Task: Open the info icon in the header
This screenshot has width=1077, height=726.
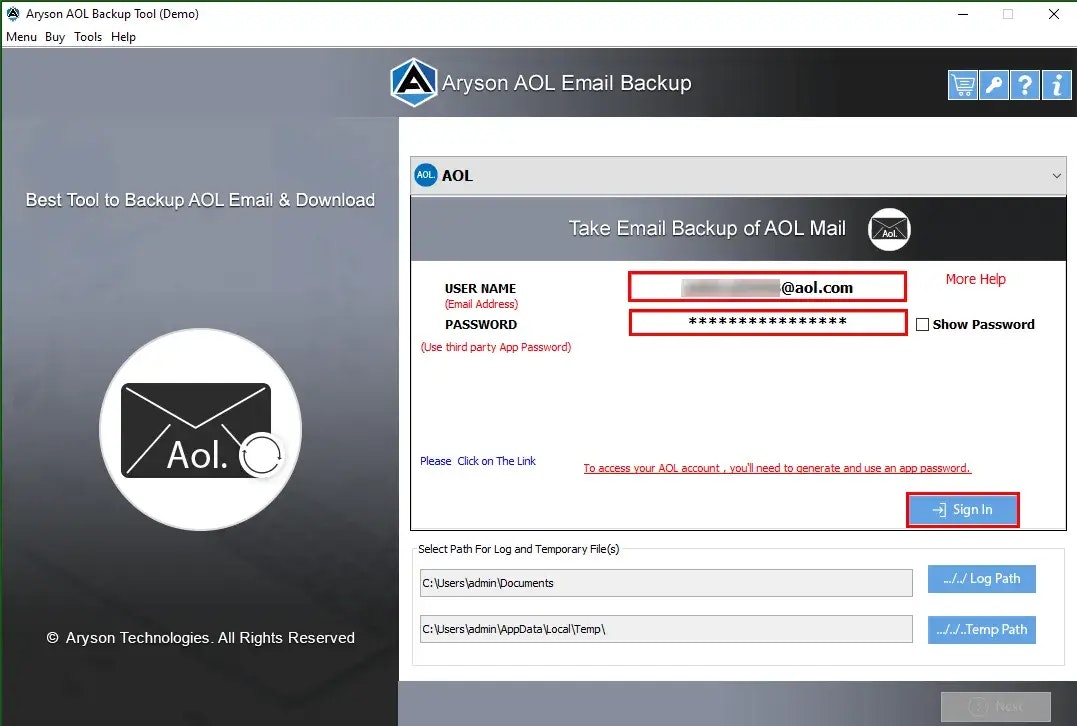Action: (x=1056, y=85)
